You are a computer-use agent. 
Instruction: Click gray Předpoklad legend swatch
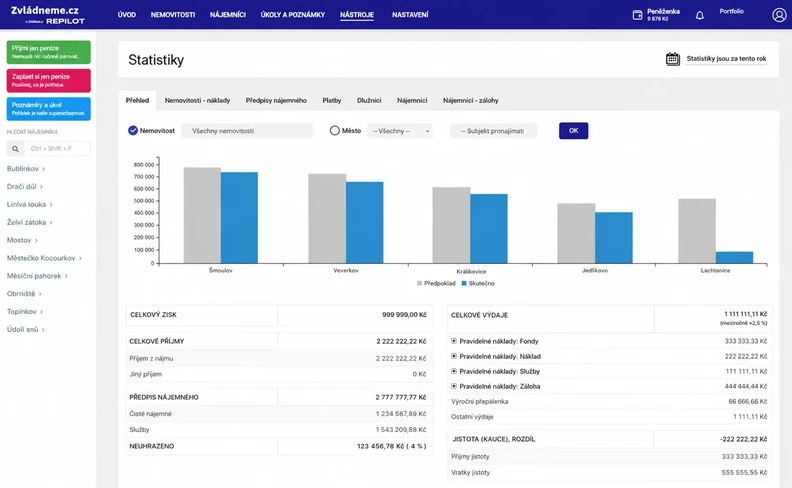tap(419, 283)
